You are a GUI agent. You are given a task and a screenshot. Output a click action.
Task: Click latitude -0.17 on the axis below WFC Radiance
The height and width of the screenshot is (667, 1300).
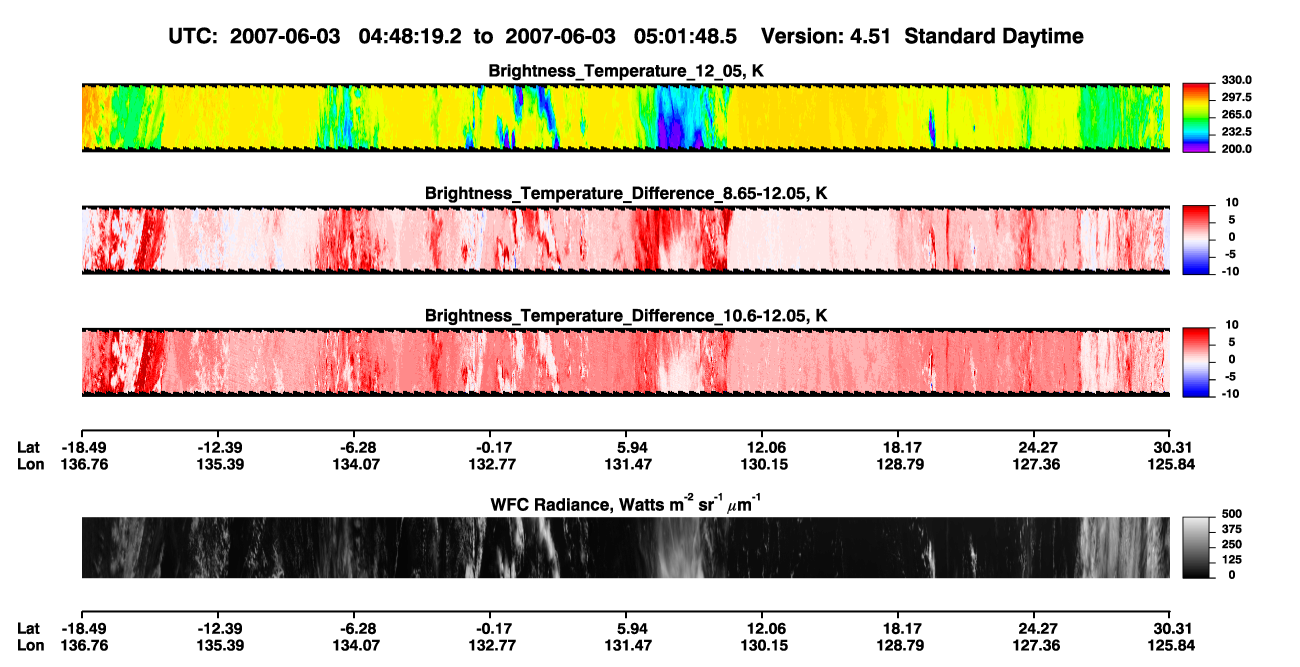click(x=490, y=628)
